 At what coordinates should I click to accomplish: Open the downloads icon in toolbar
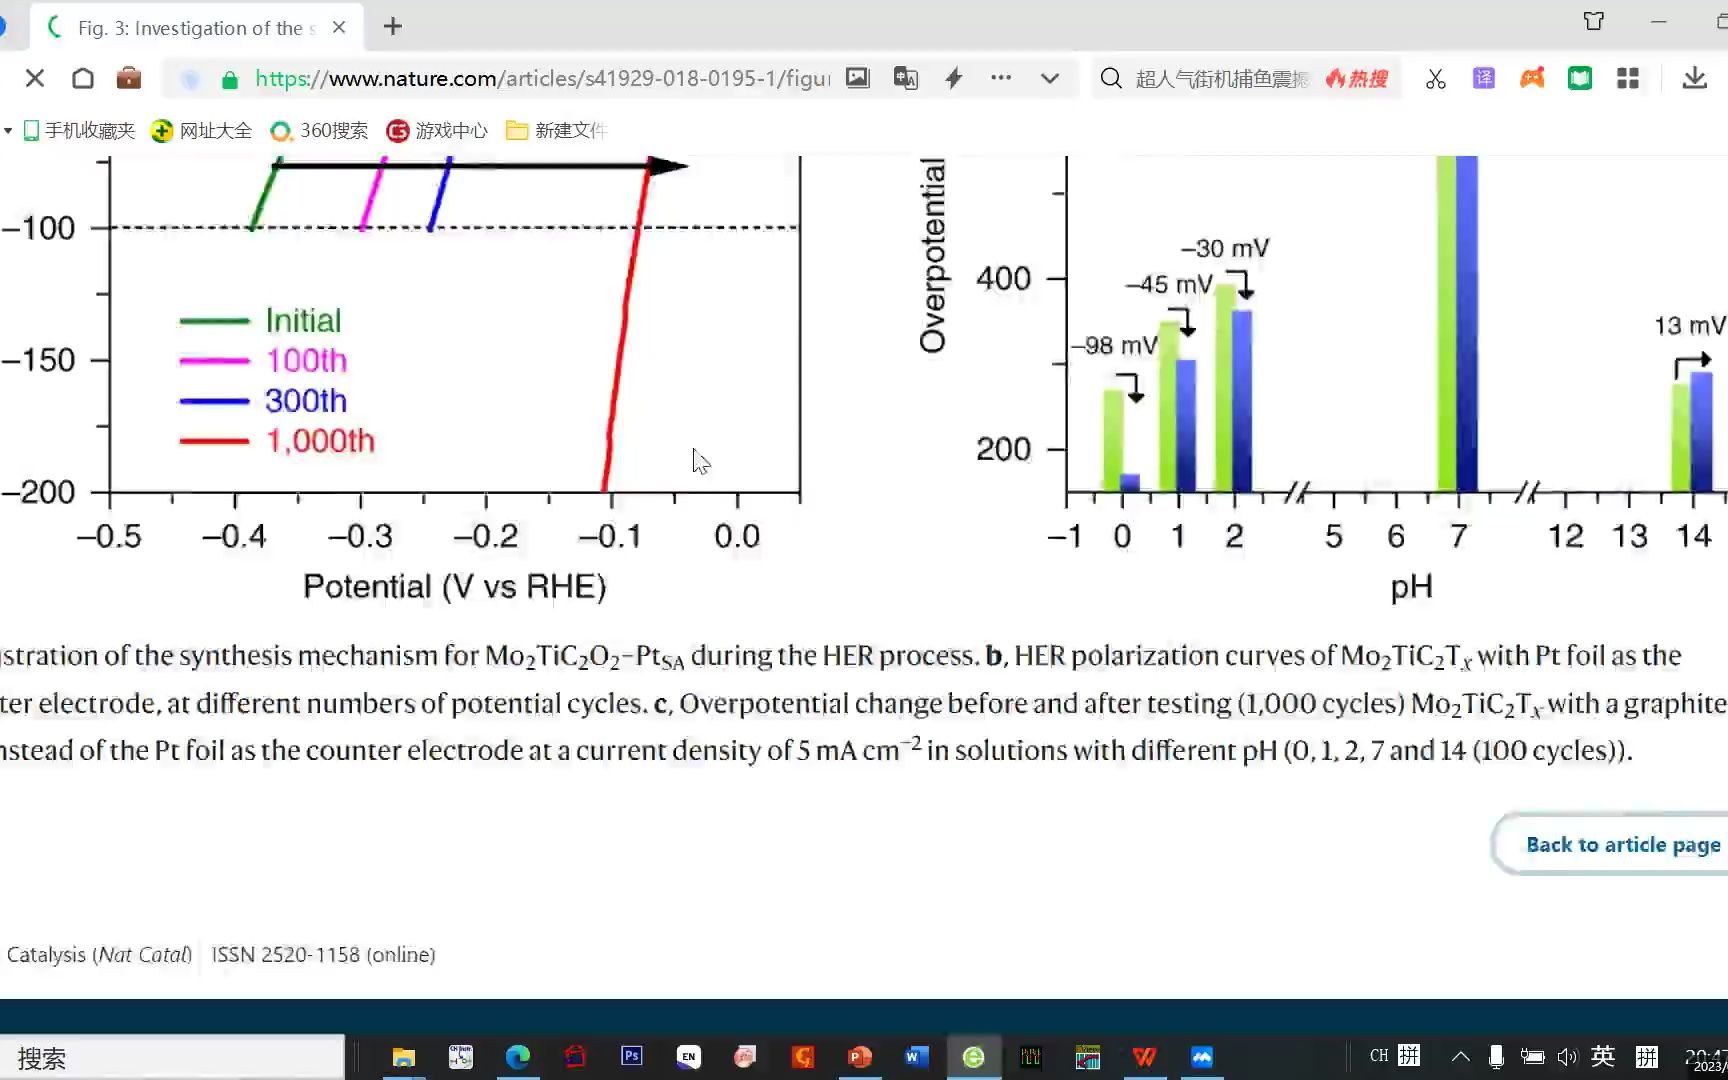(1694, 78)
